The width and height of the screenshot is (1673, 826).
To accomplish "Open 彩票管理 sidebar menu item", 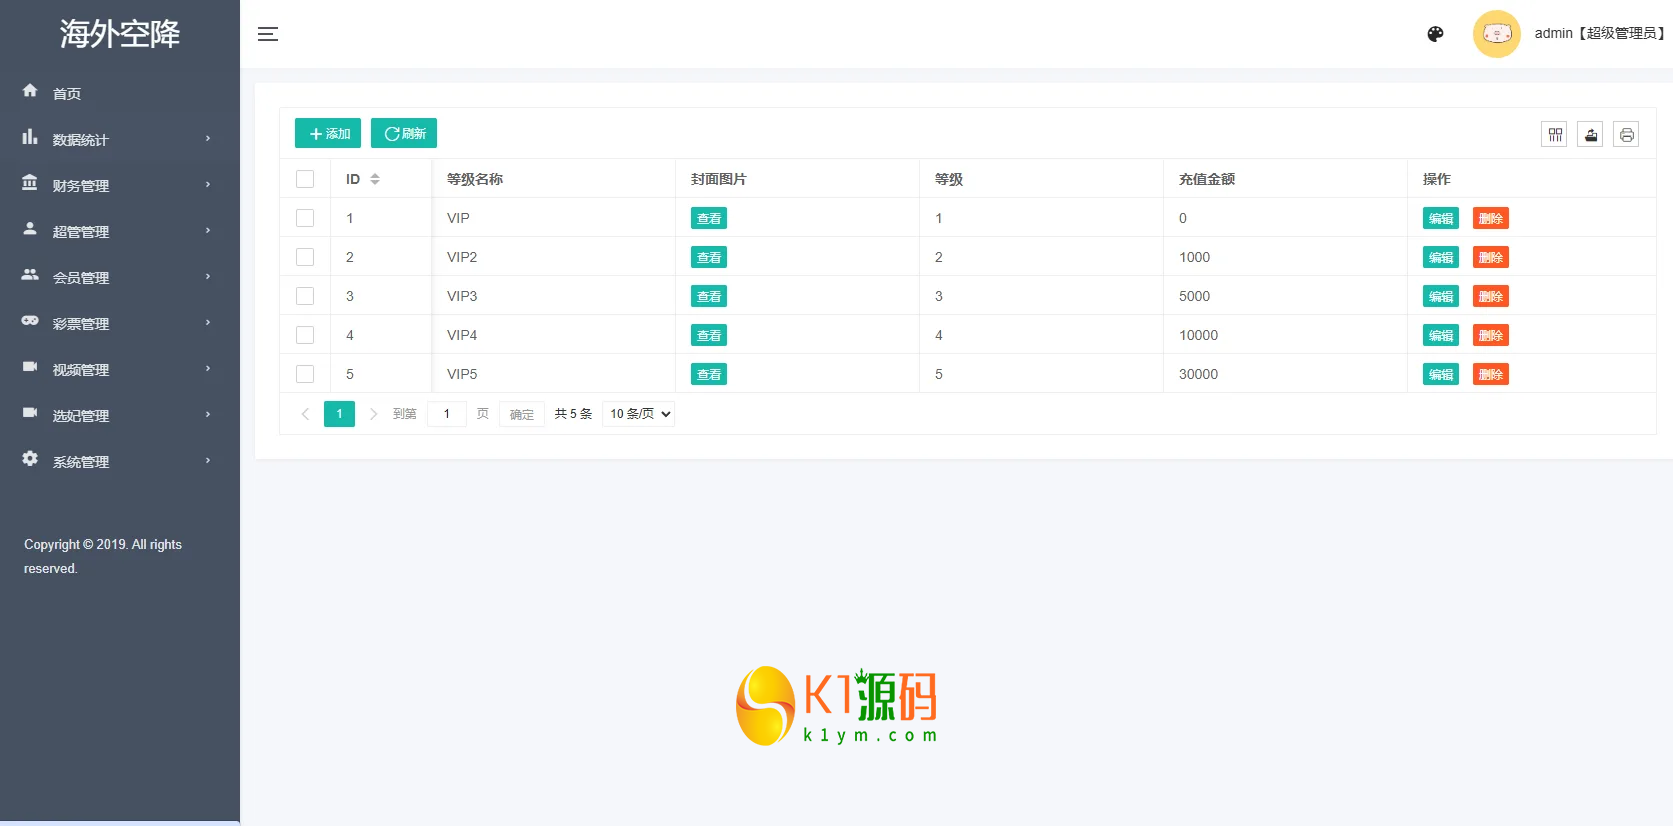I will [x=120, y=323].
